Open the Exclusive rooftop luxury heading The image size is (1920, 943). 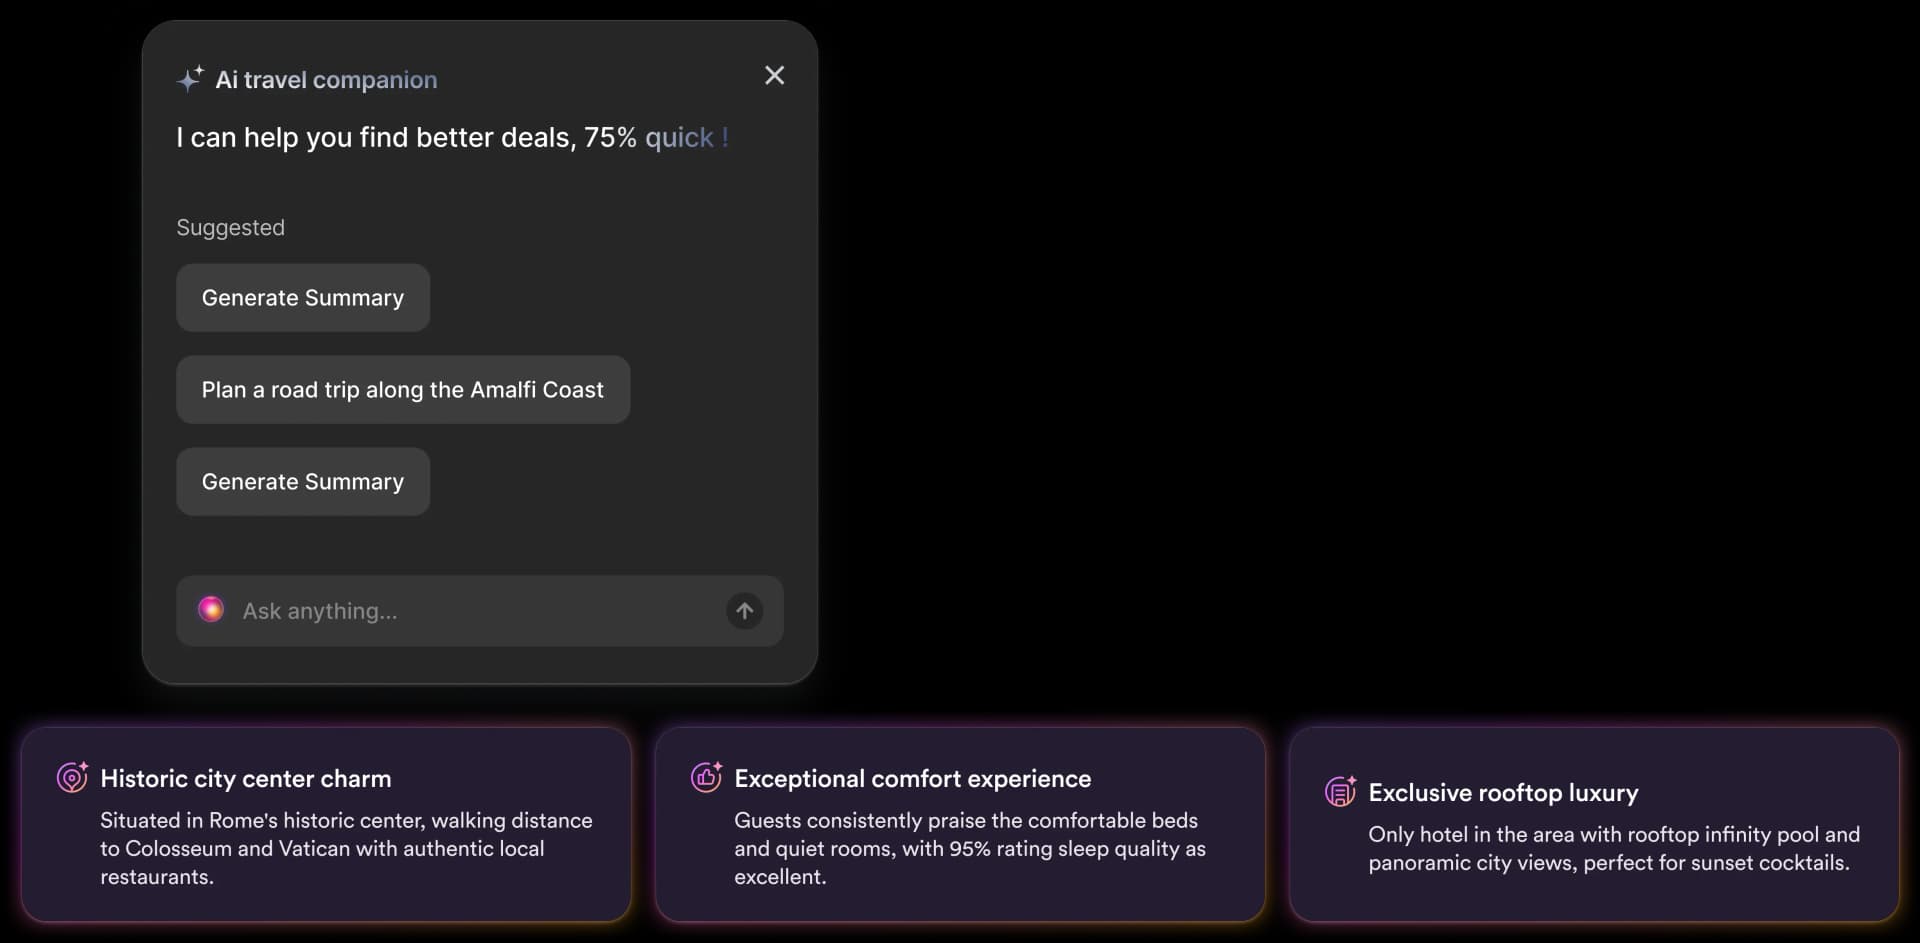(1503, 793)
